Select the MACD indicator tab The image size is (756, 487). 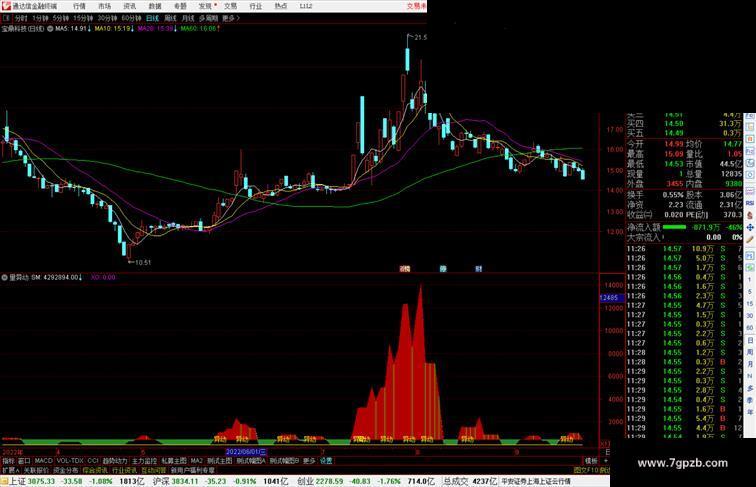(x=43, y=461)
